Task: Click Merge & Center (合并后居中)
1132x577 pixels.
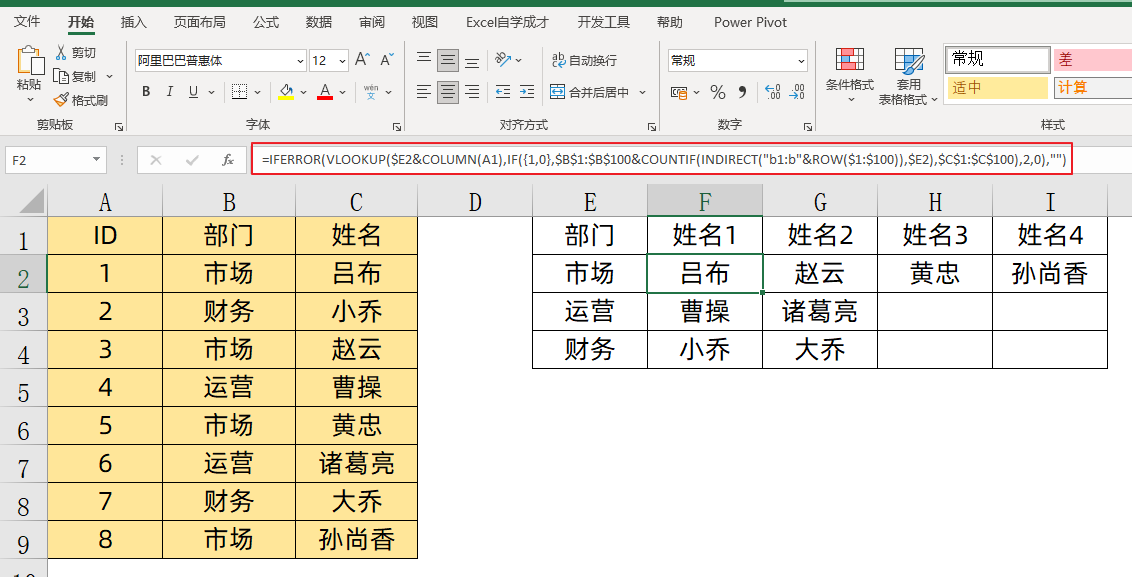Action: (x=590, y=92)
